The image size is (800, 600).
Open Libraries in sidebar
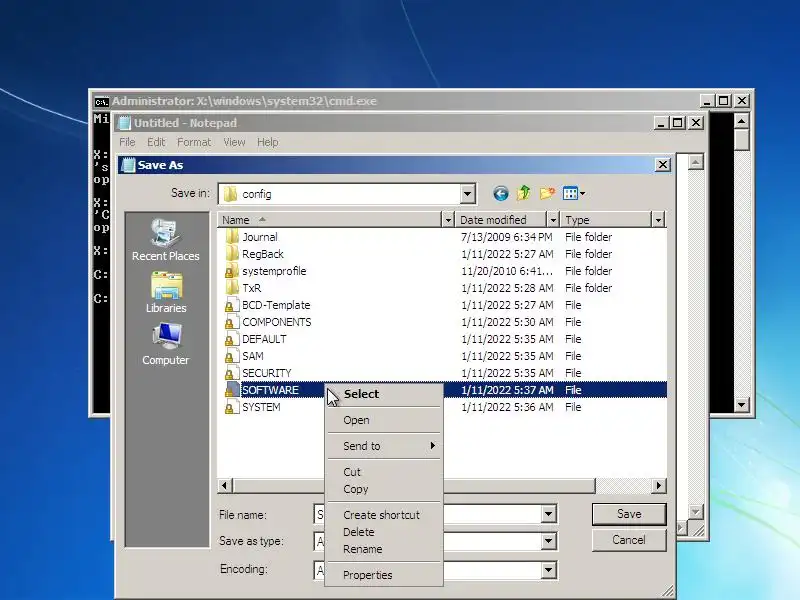point(166,292)
